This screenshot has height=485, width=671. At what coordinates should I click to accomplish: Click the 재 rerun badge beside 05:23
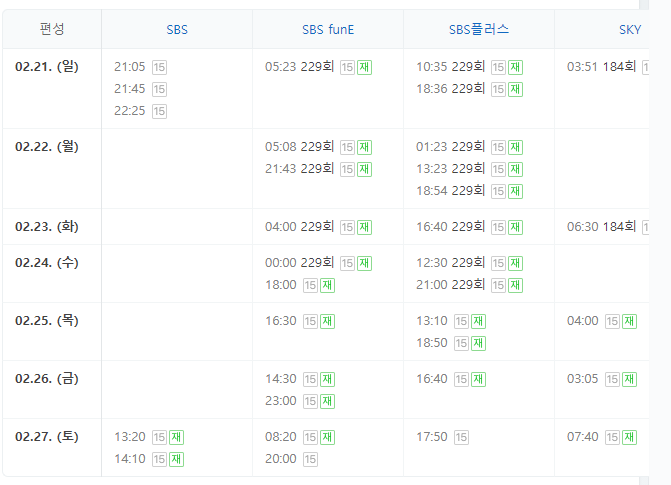click(364, 67)
